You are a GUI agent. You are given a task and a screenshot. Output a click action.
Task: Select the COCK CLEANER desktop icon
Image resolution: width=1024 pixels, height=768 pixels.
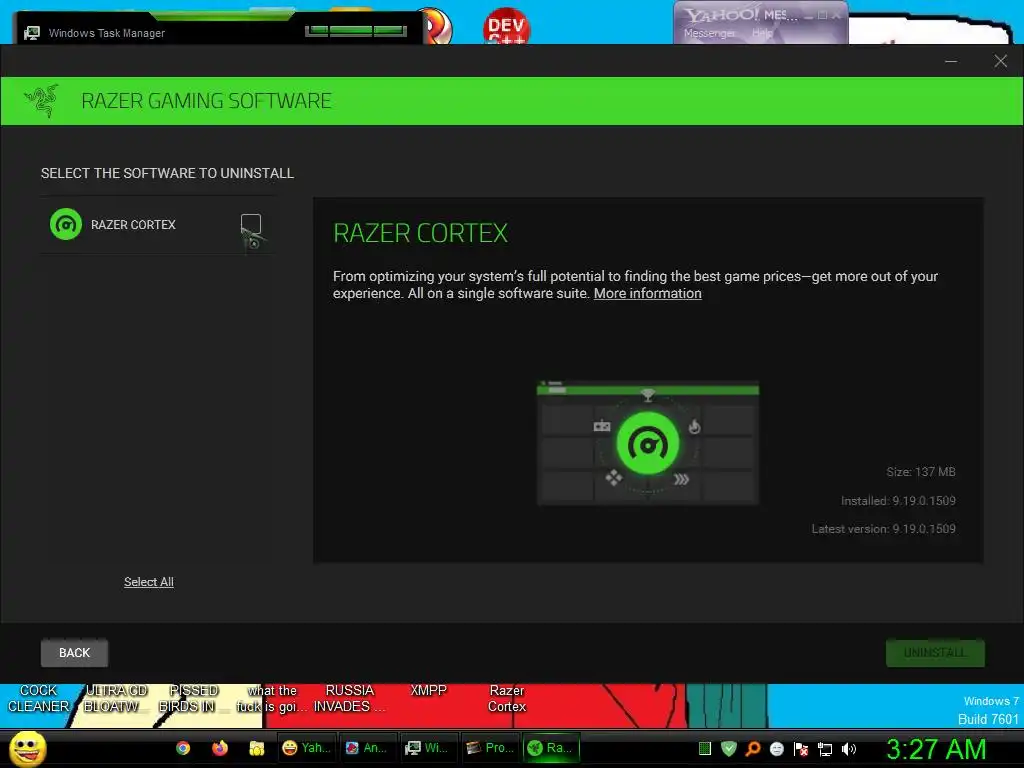(x=39, y=698)
